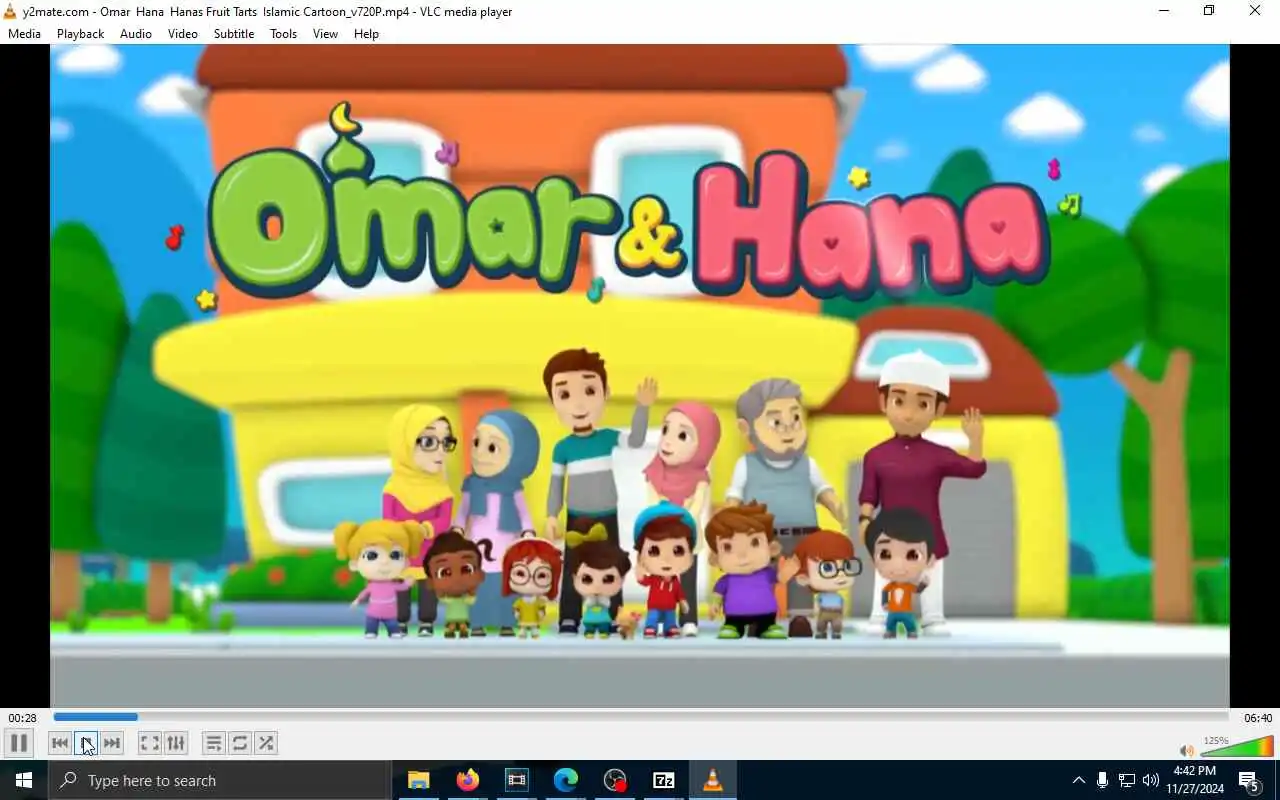Toggle elapsed time display 00:28
The image size is (1280, 800).
[22, 718]
